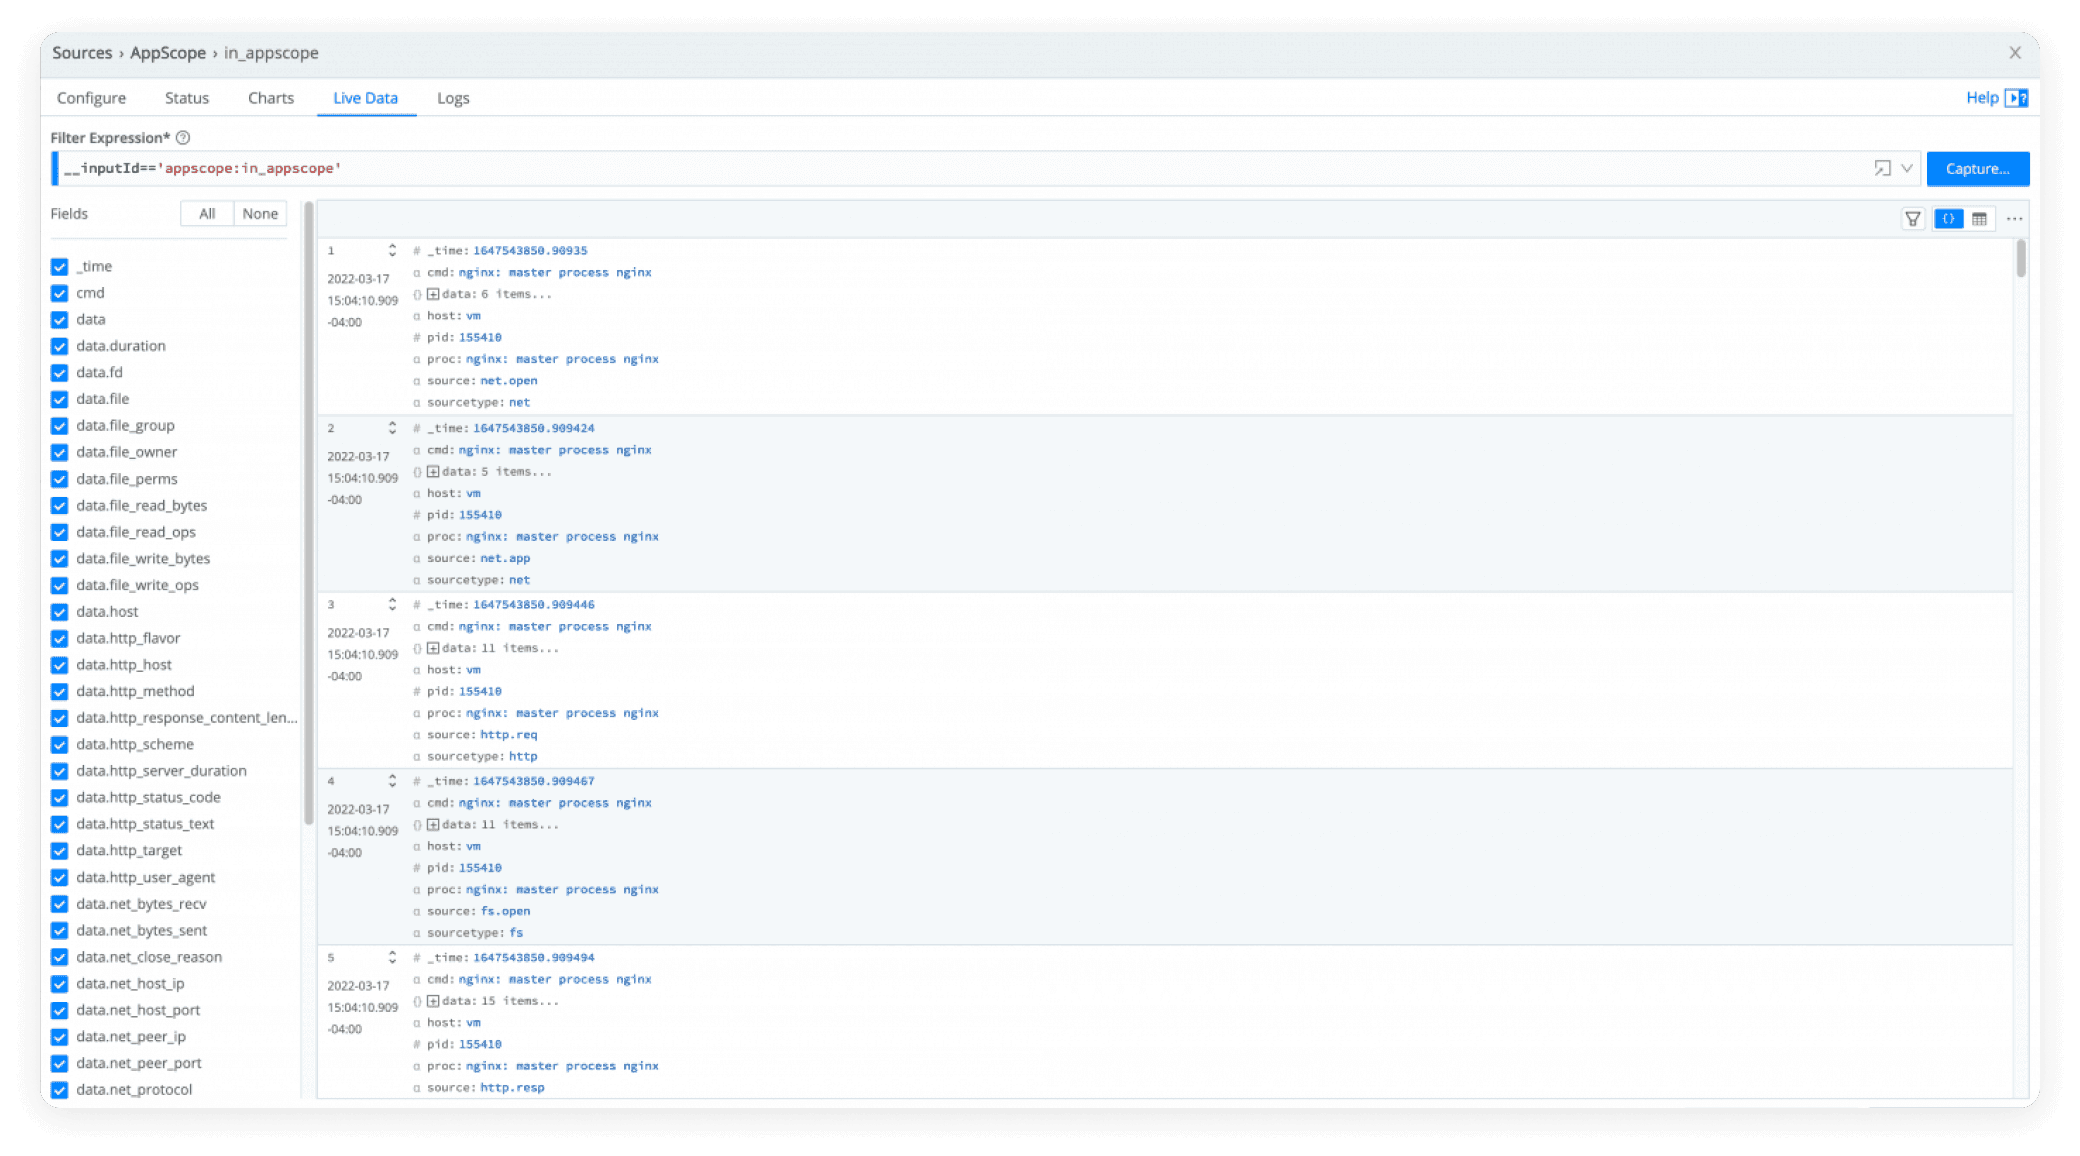This screenshot has width=2080, height=1156.
Task: Click help icon next to Filter Expression
Action: point(183,138)
